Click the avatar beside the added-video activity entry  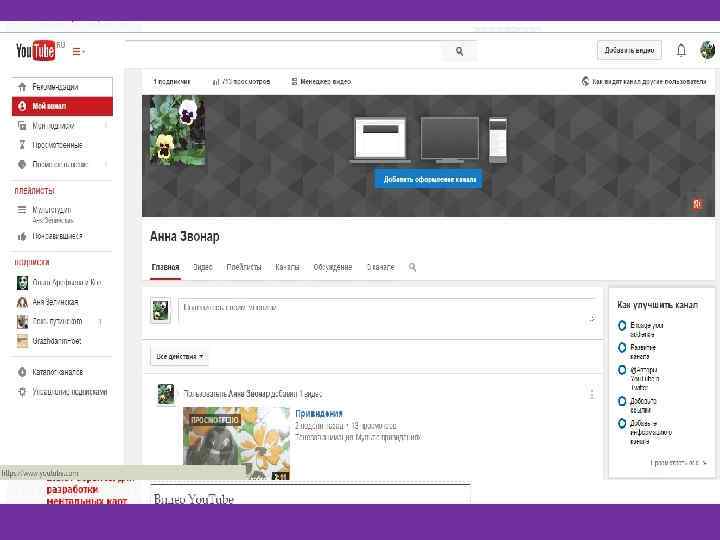[166, 394]
